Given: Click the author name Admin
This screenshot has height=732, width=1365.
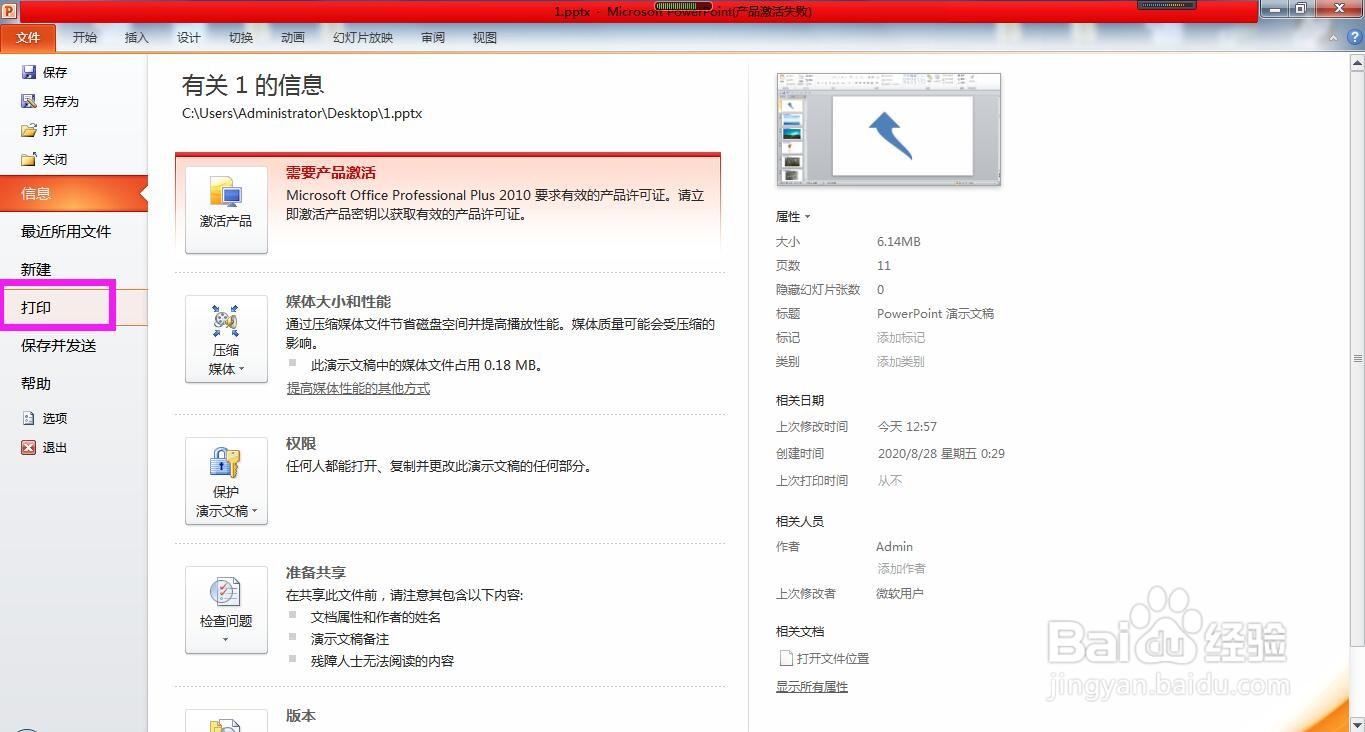Looking at the screenshot, I should pos(894,547).
